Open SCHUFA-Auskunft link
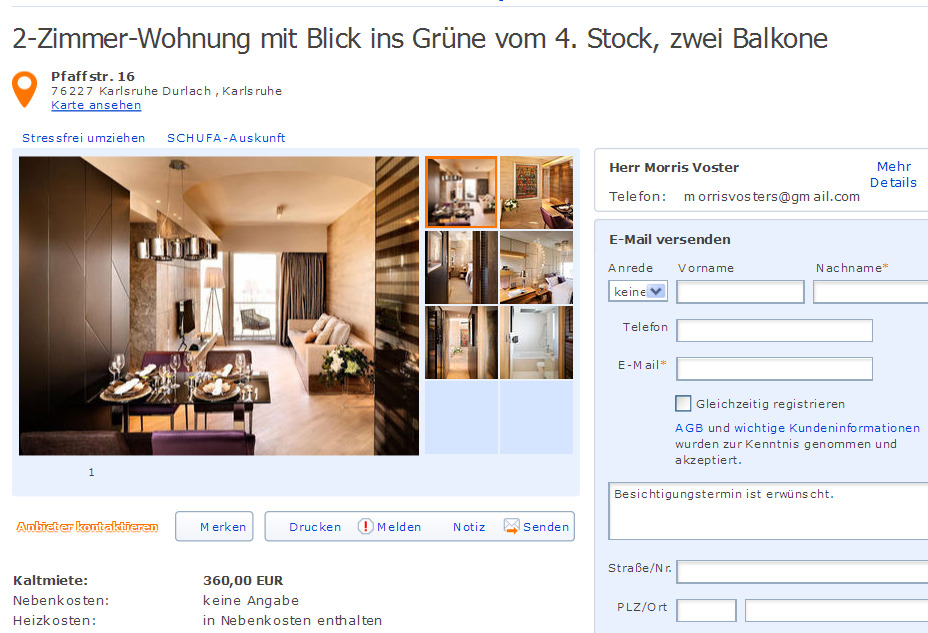Viewport: 928px width, 633px height. tap(226, 138)
